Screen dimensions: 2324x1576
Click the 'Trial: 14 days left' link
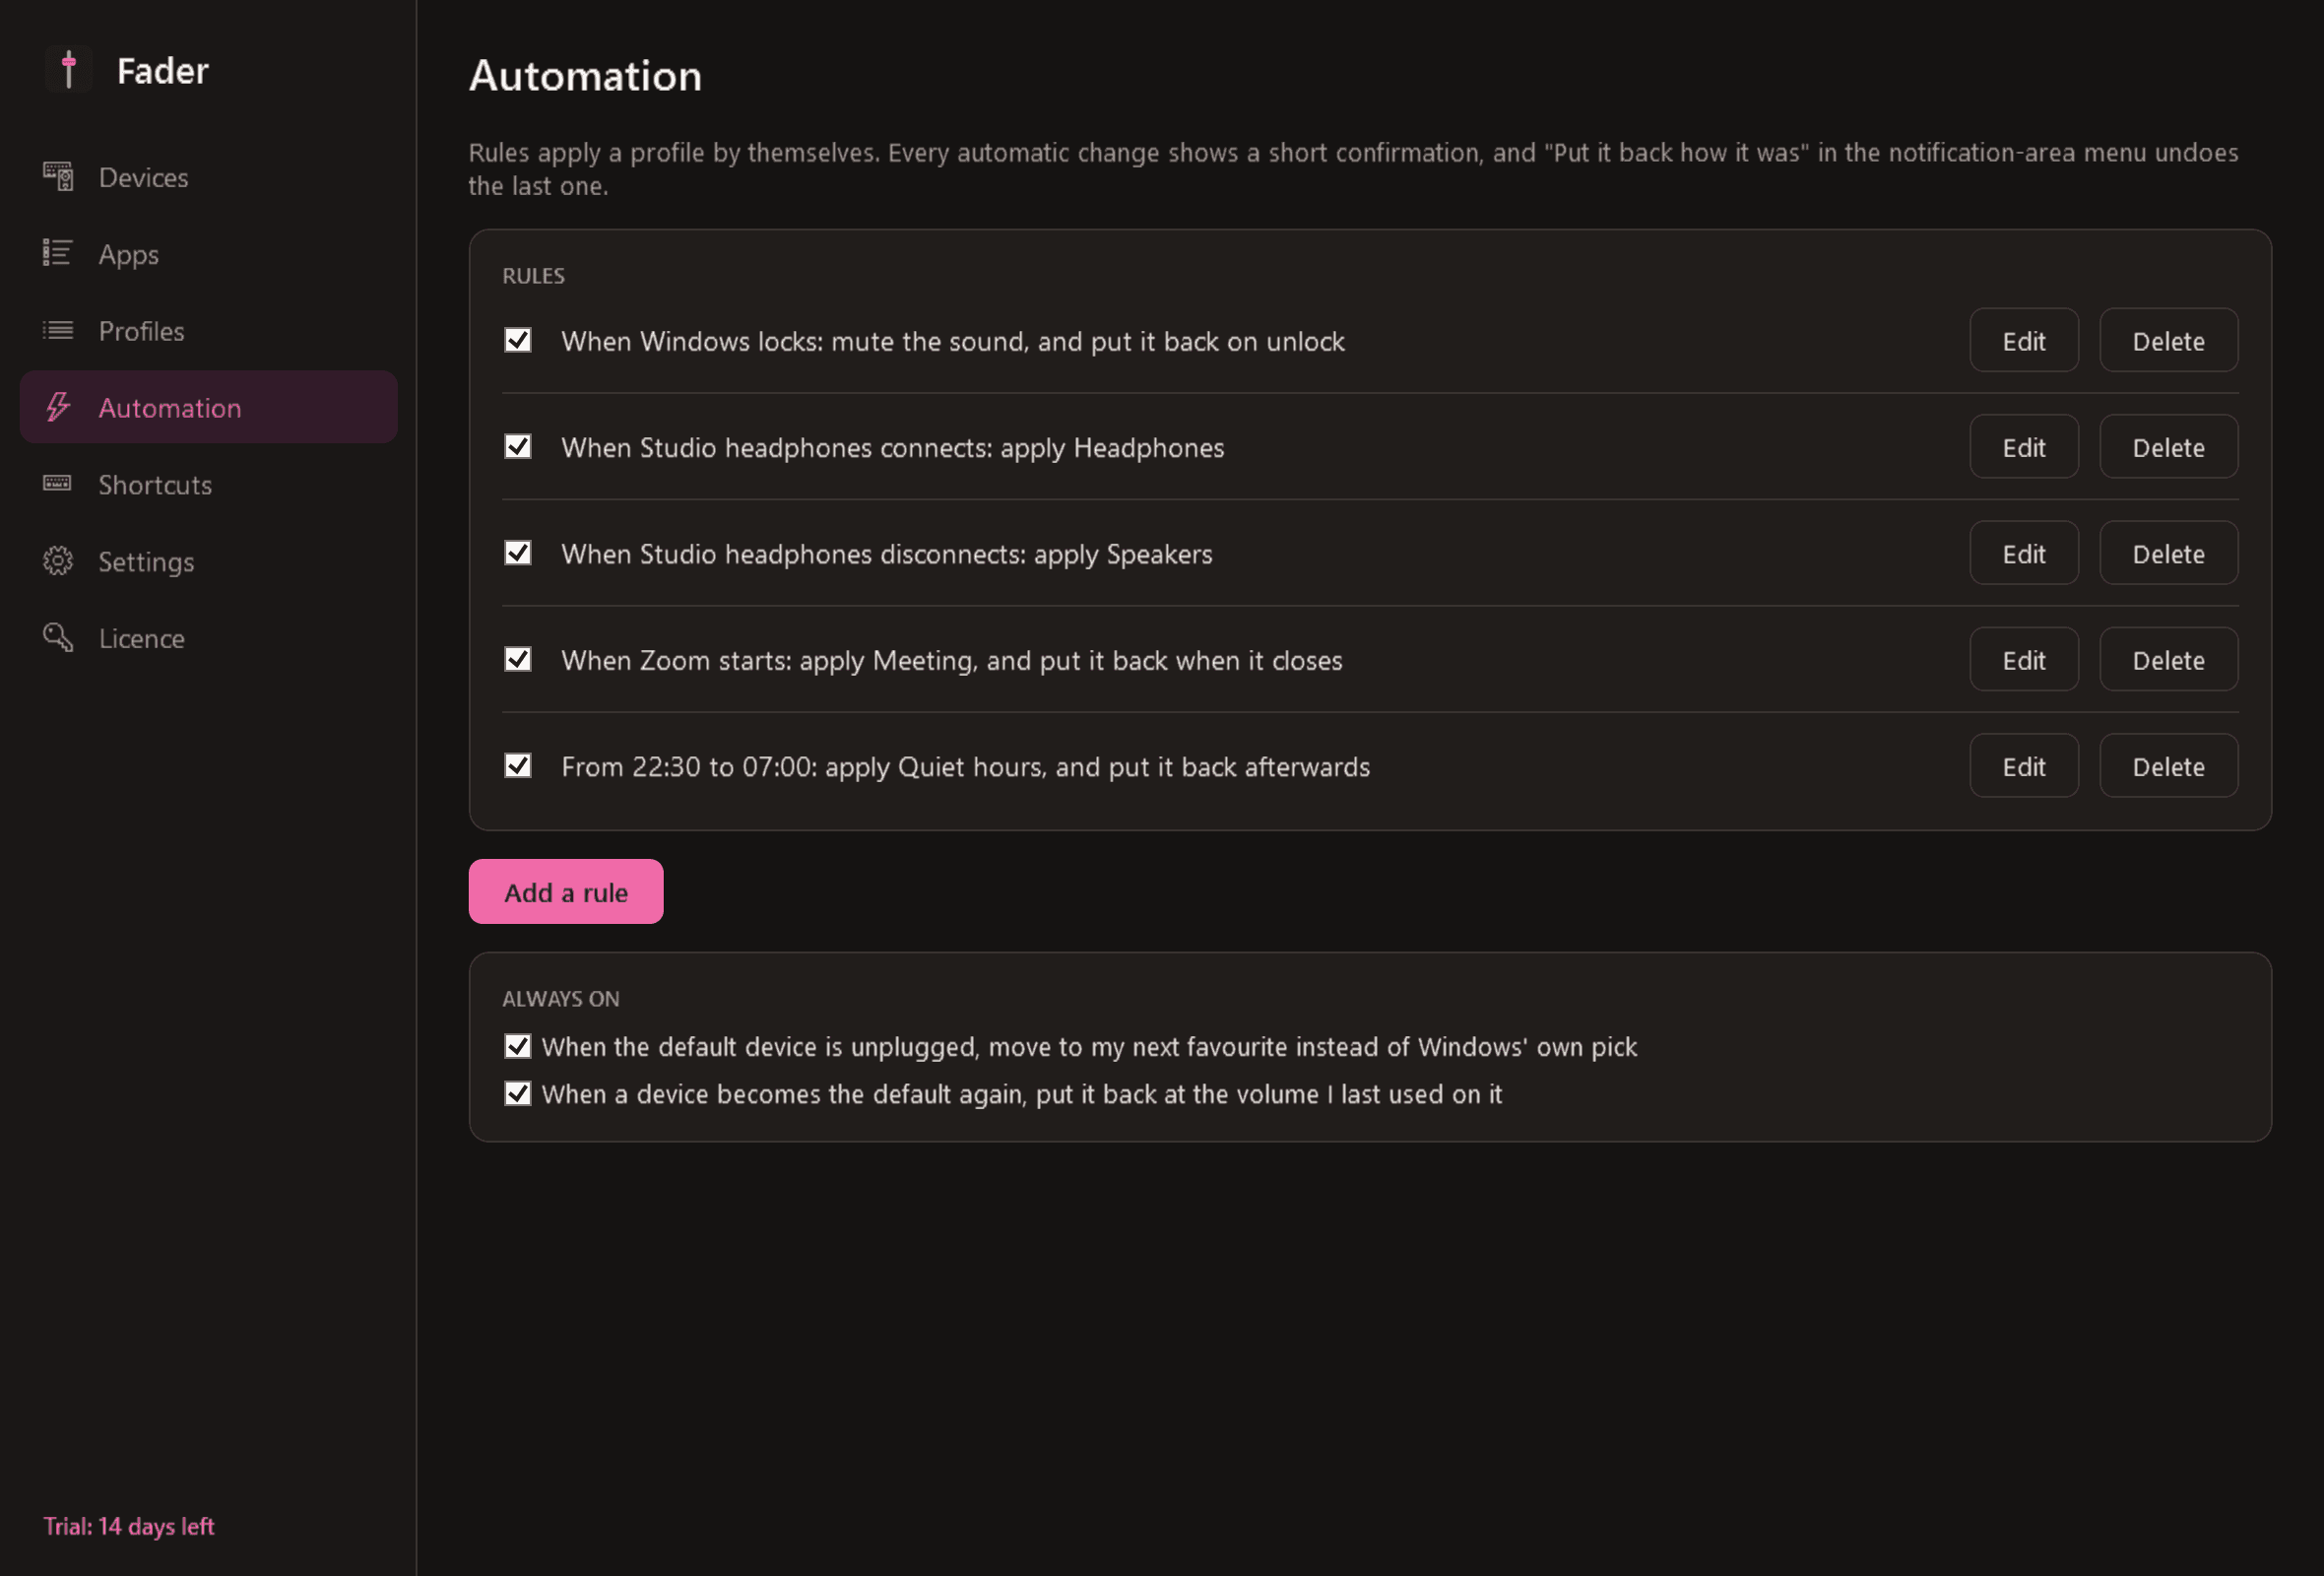tap(128, 1527)
